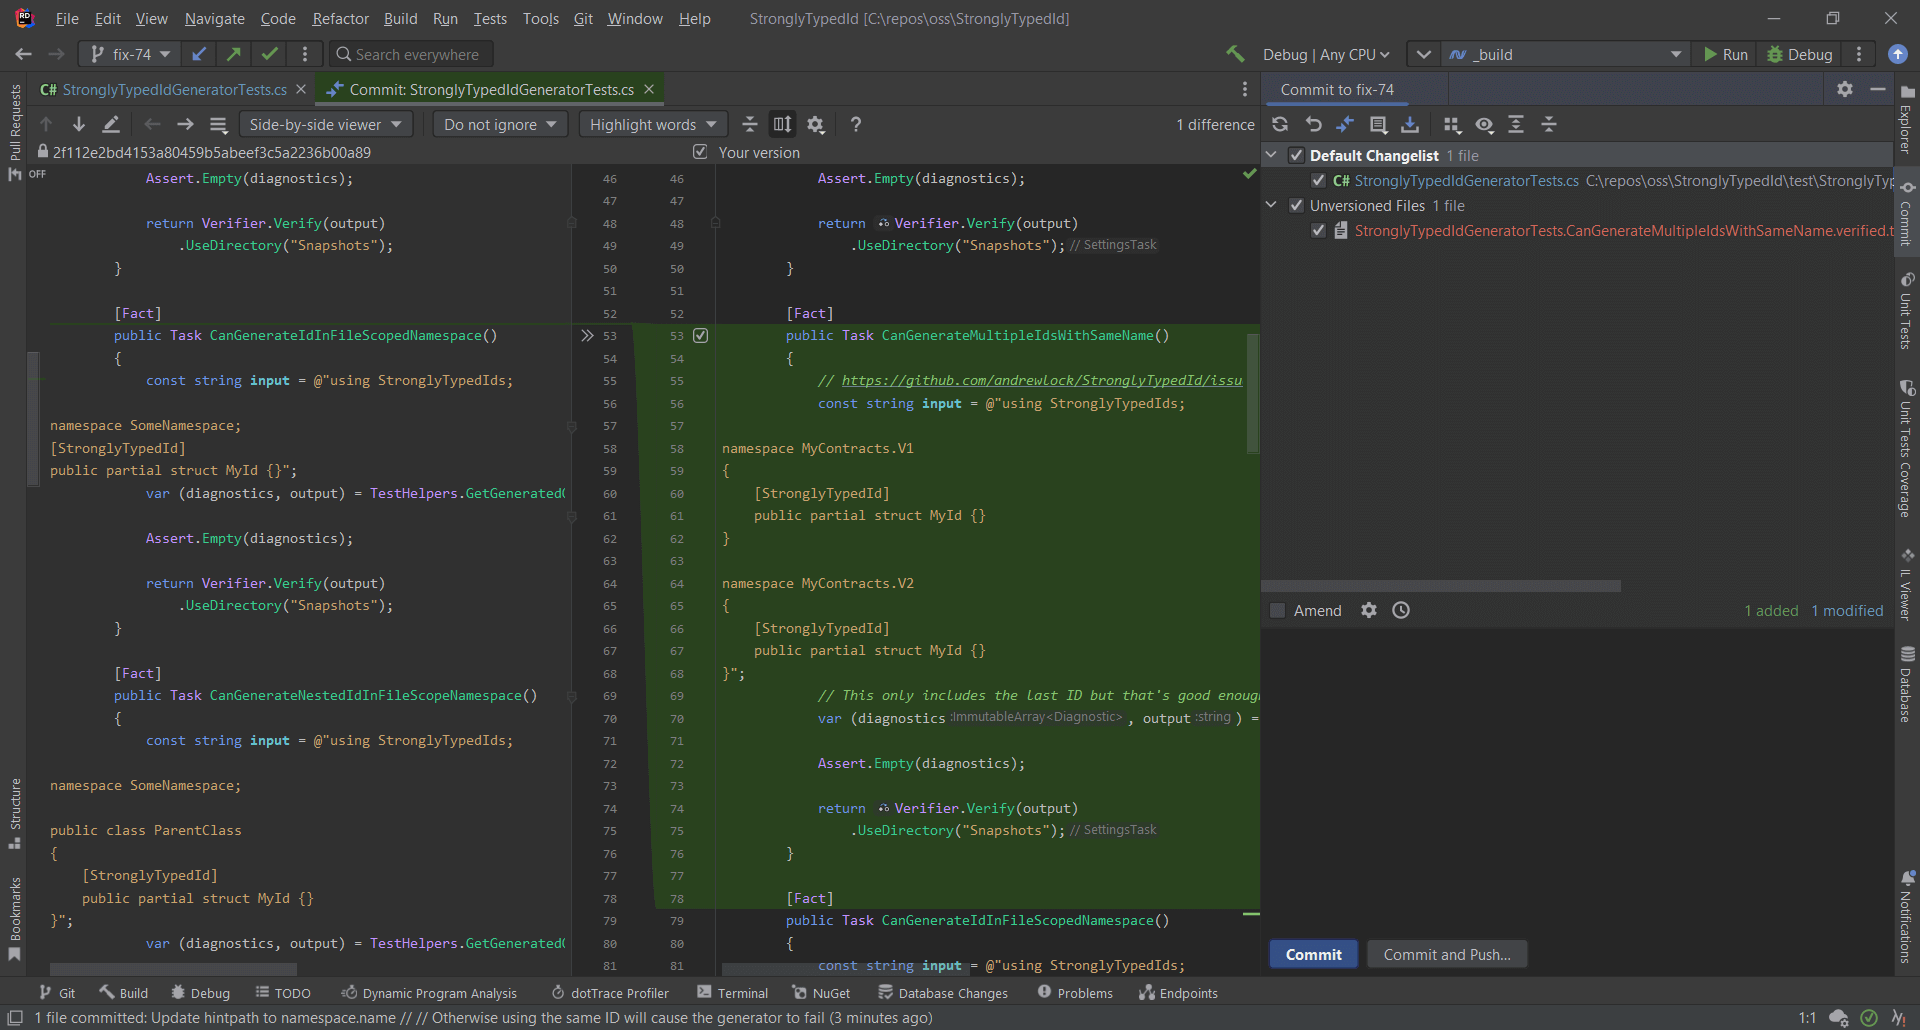
Task: Toggle Your version checkbox
Action: tap(700, 152)
